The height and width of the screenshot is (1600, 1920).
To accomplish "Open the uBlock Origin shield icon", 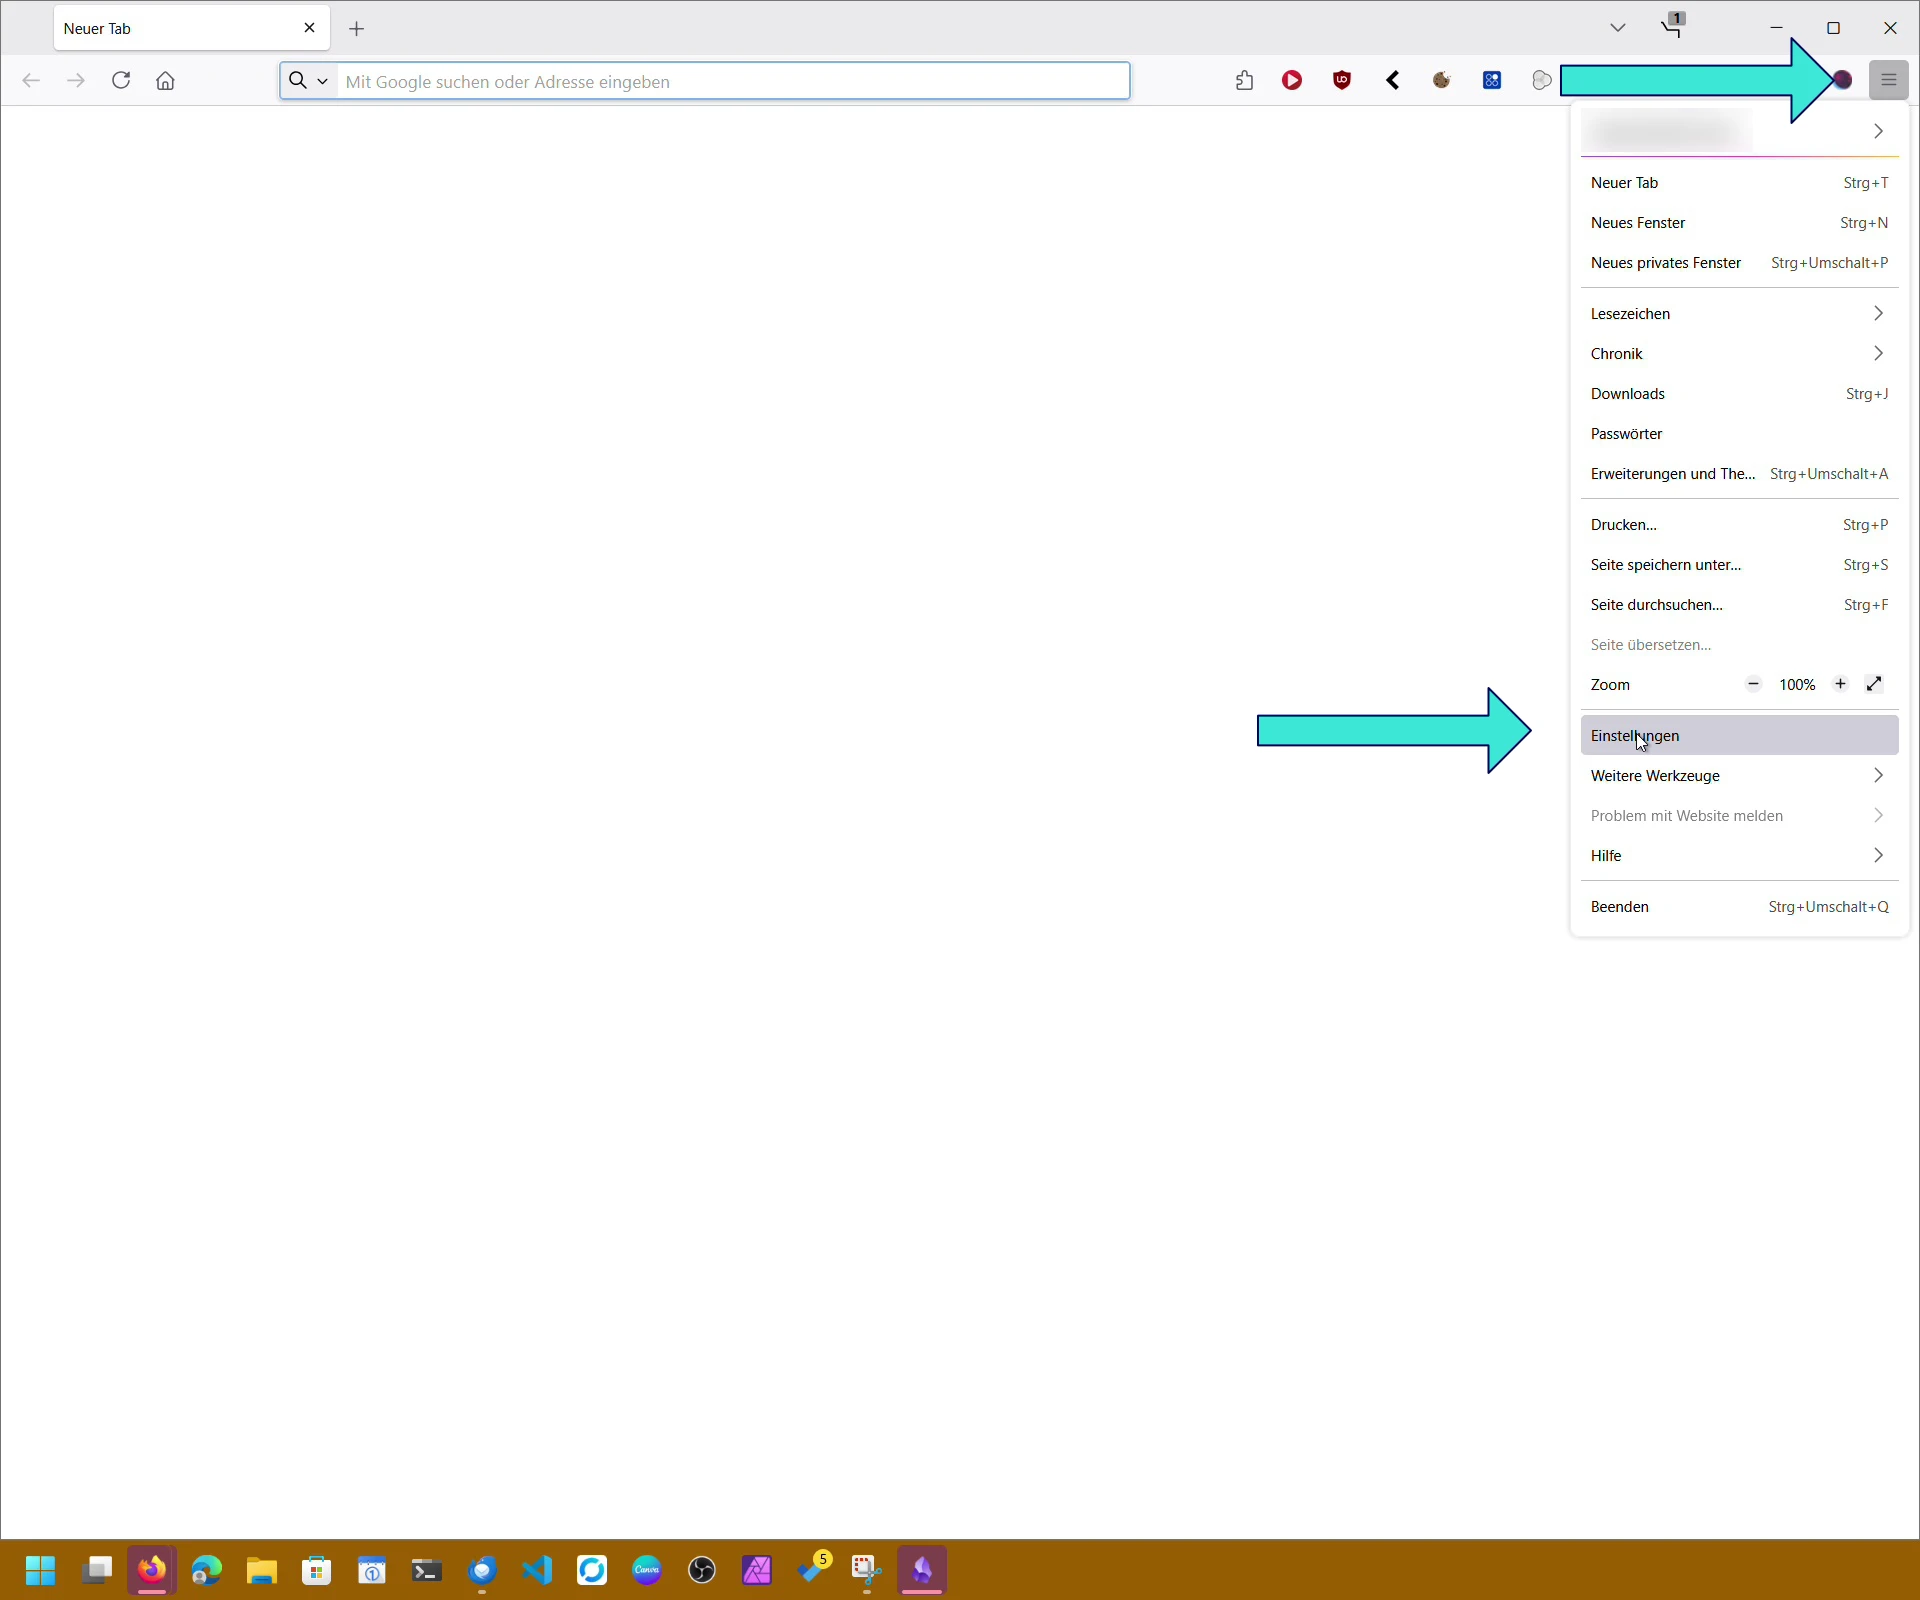I will tap(1342, 81).
